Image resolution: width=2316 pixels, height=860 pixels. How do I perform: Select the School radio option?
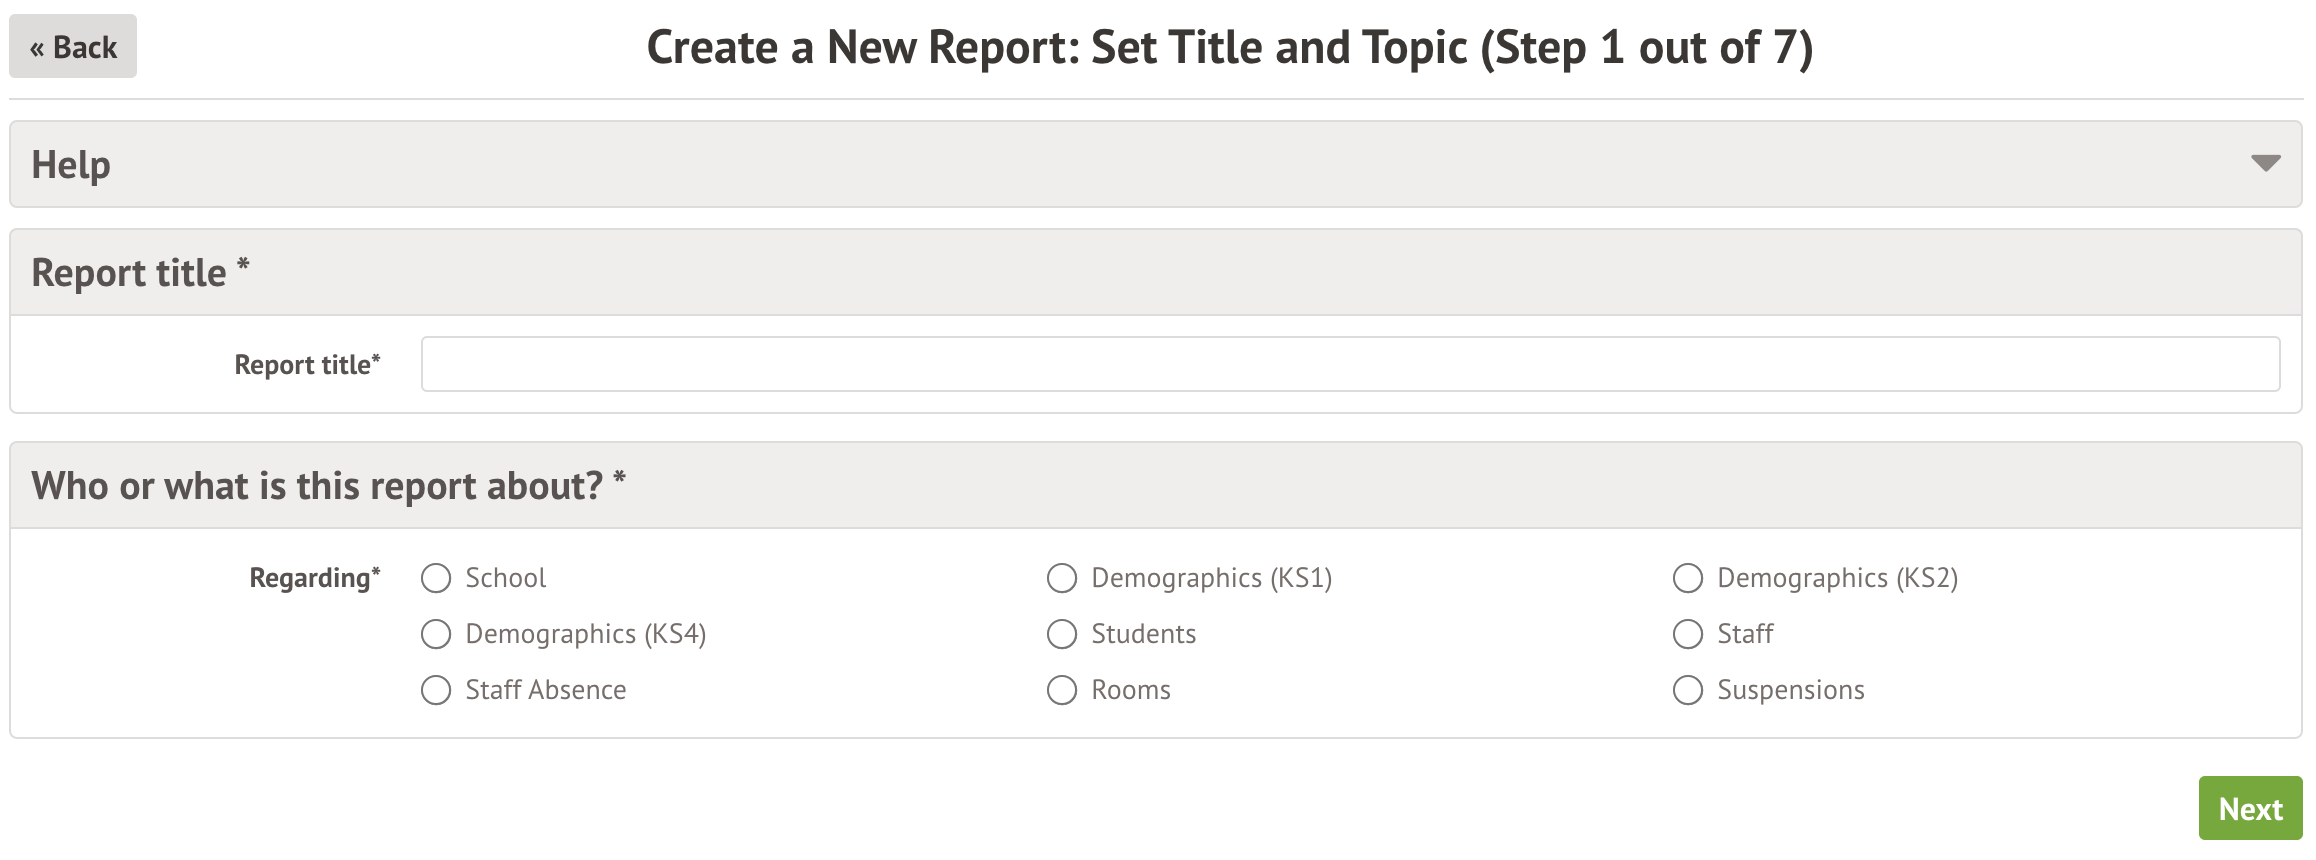click(x=436, y=578)
